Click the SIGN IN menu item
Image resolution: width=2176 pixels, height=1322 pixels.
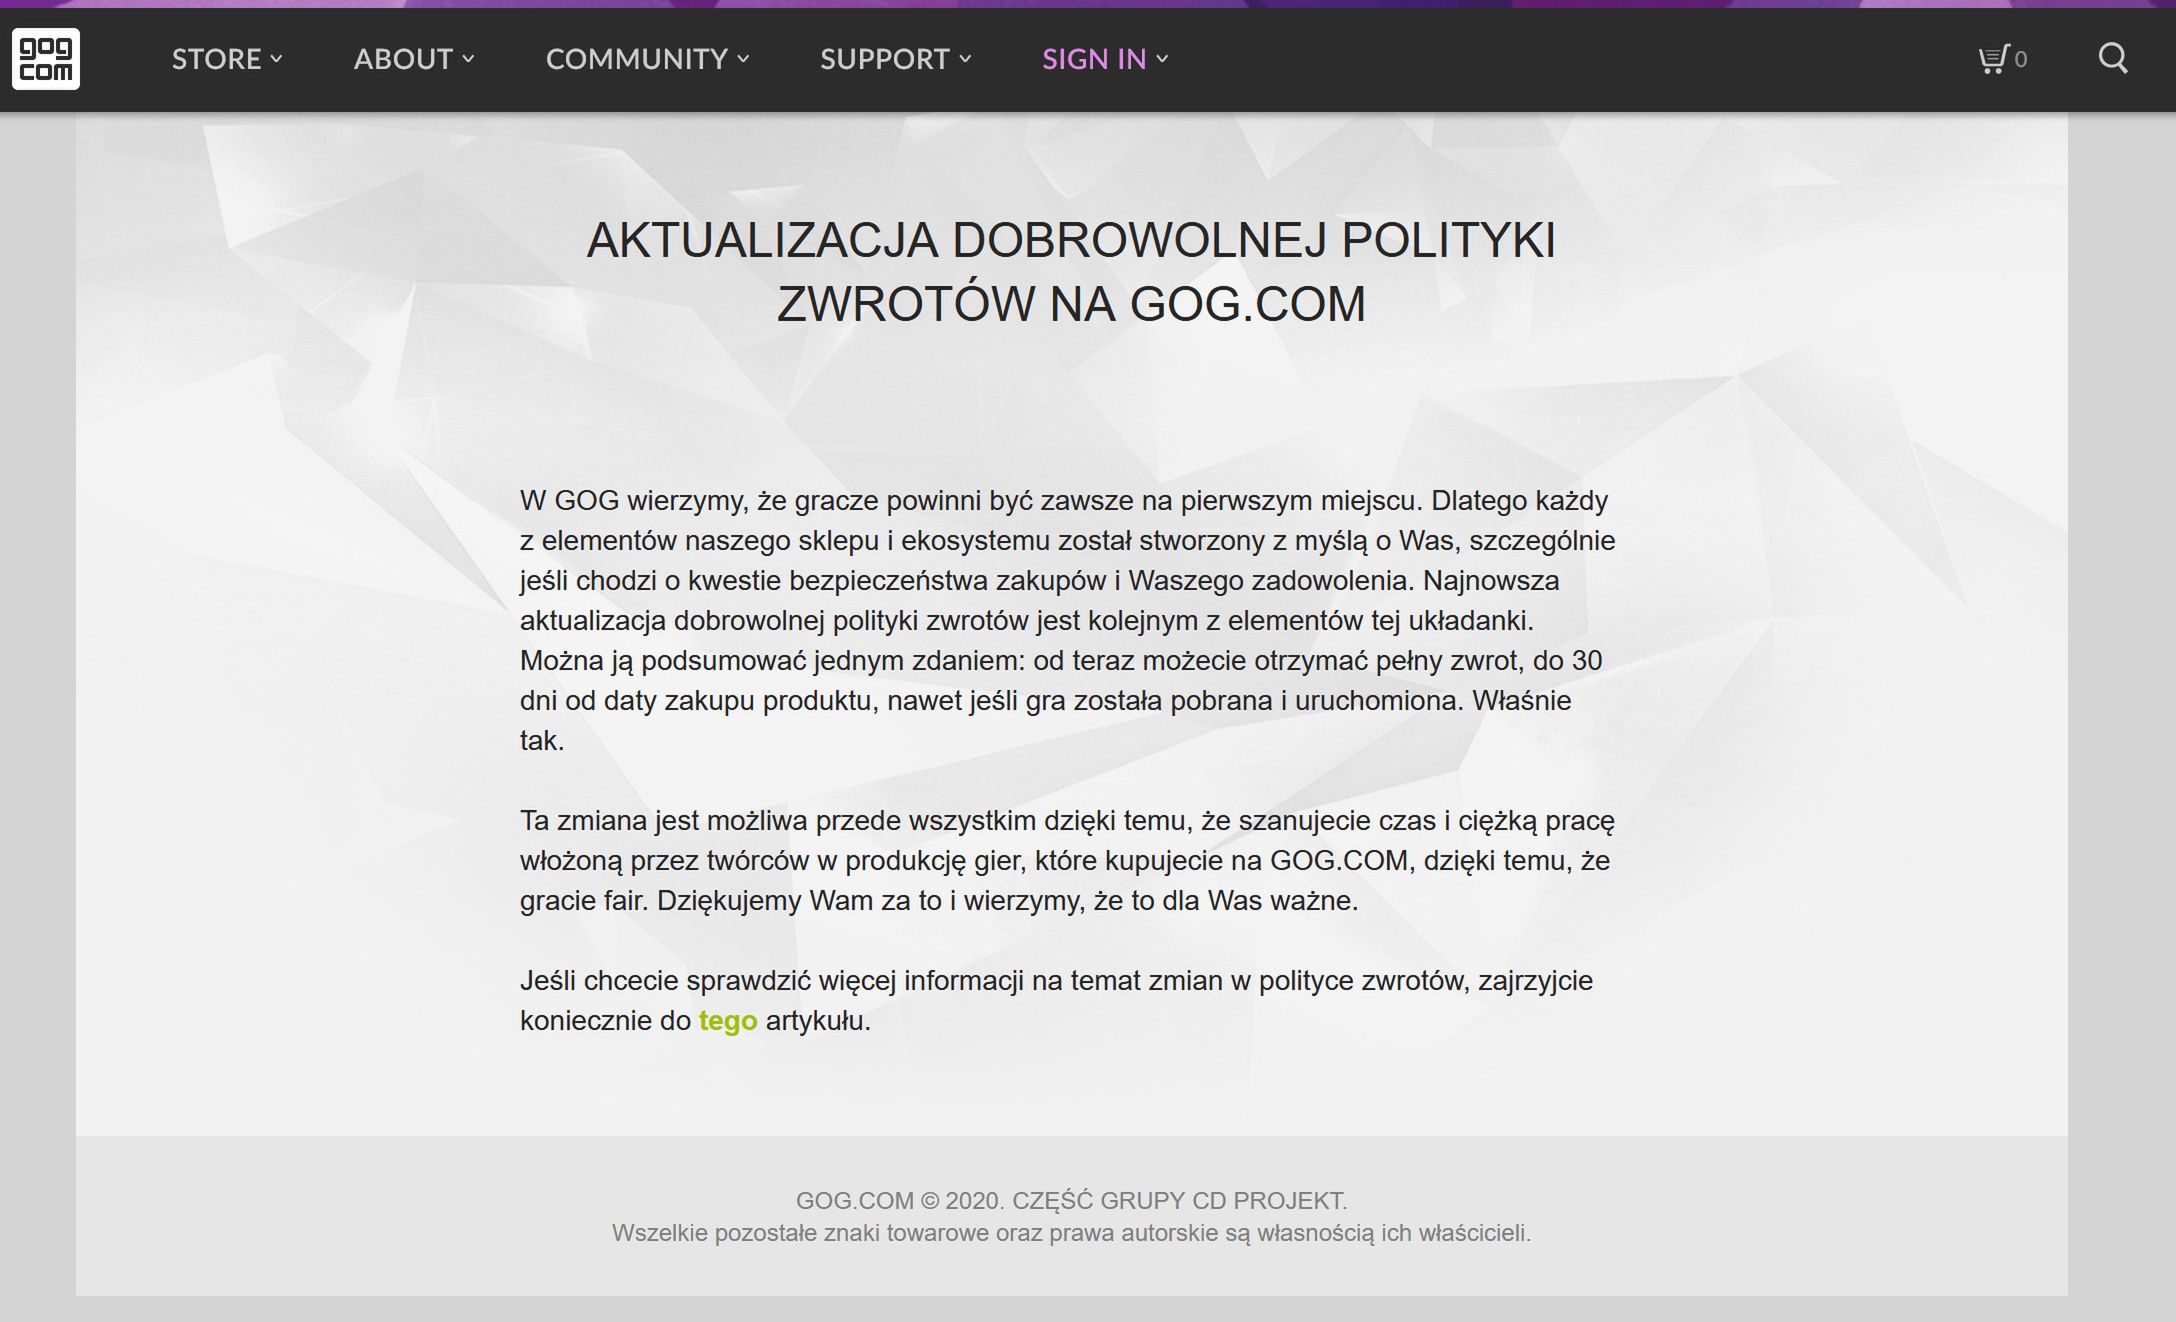[x=1105, y=59]
